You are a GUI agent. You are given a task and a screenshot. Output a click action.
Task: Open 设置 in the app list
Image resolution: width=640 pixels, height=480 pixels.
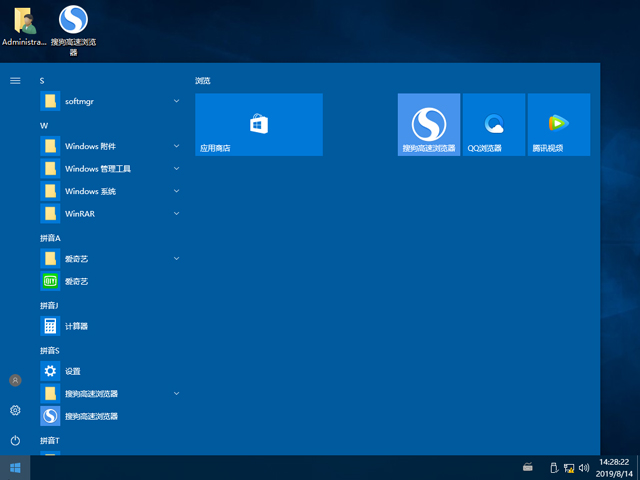110,371
